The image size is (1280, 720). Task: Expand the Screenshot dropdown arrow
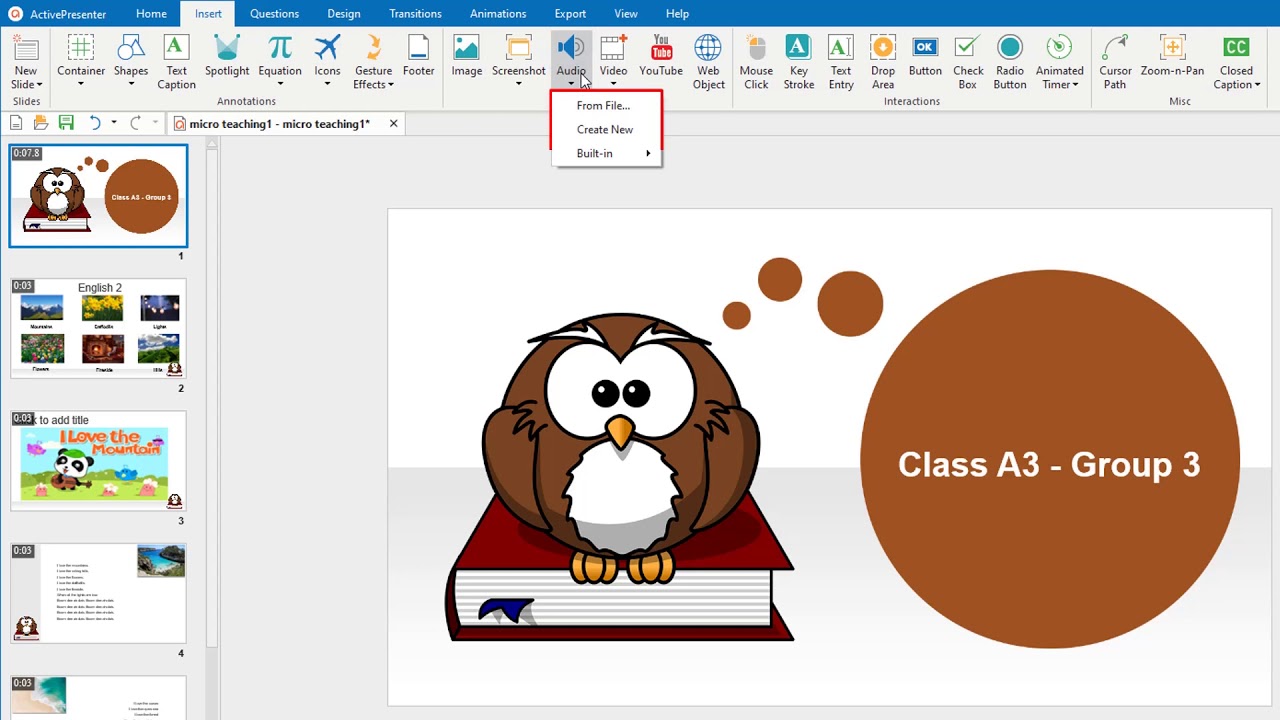[x=518, y=84]
